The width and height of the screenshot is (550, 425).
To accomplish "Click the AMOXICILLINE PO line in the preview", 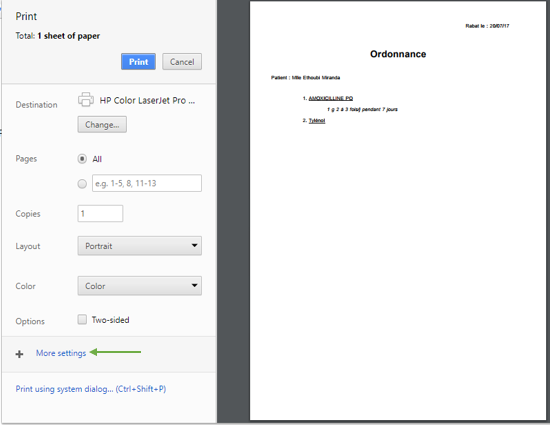I will 331,98.
